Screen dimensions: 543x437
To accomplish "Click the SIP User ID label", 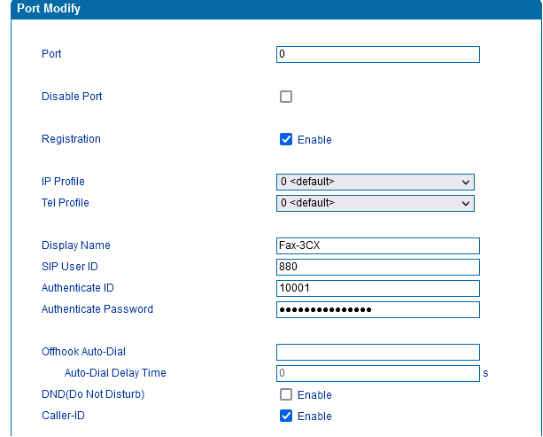I will click(70, 266).
